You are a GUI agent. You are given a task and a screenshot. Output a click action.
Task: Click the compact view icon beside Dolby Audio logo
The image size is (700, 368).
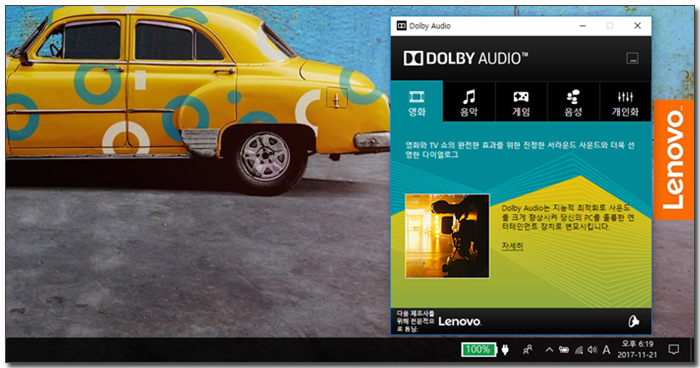pyautogui.click(x=632, y=58)
